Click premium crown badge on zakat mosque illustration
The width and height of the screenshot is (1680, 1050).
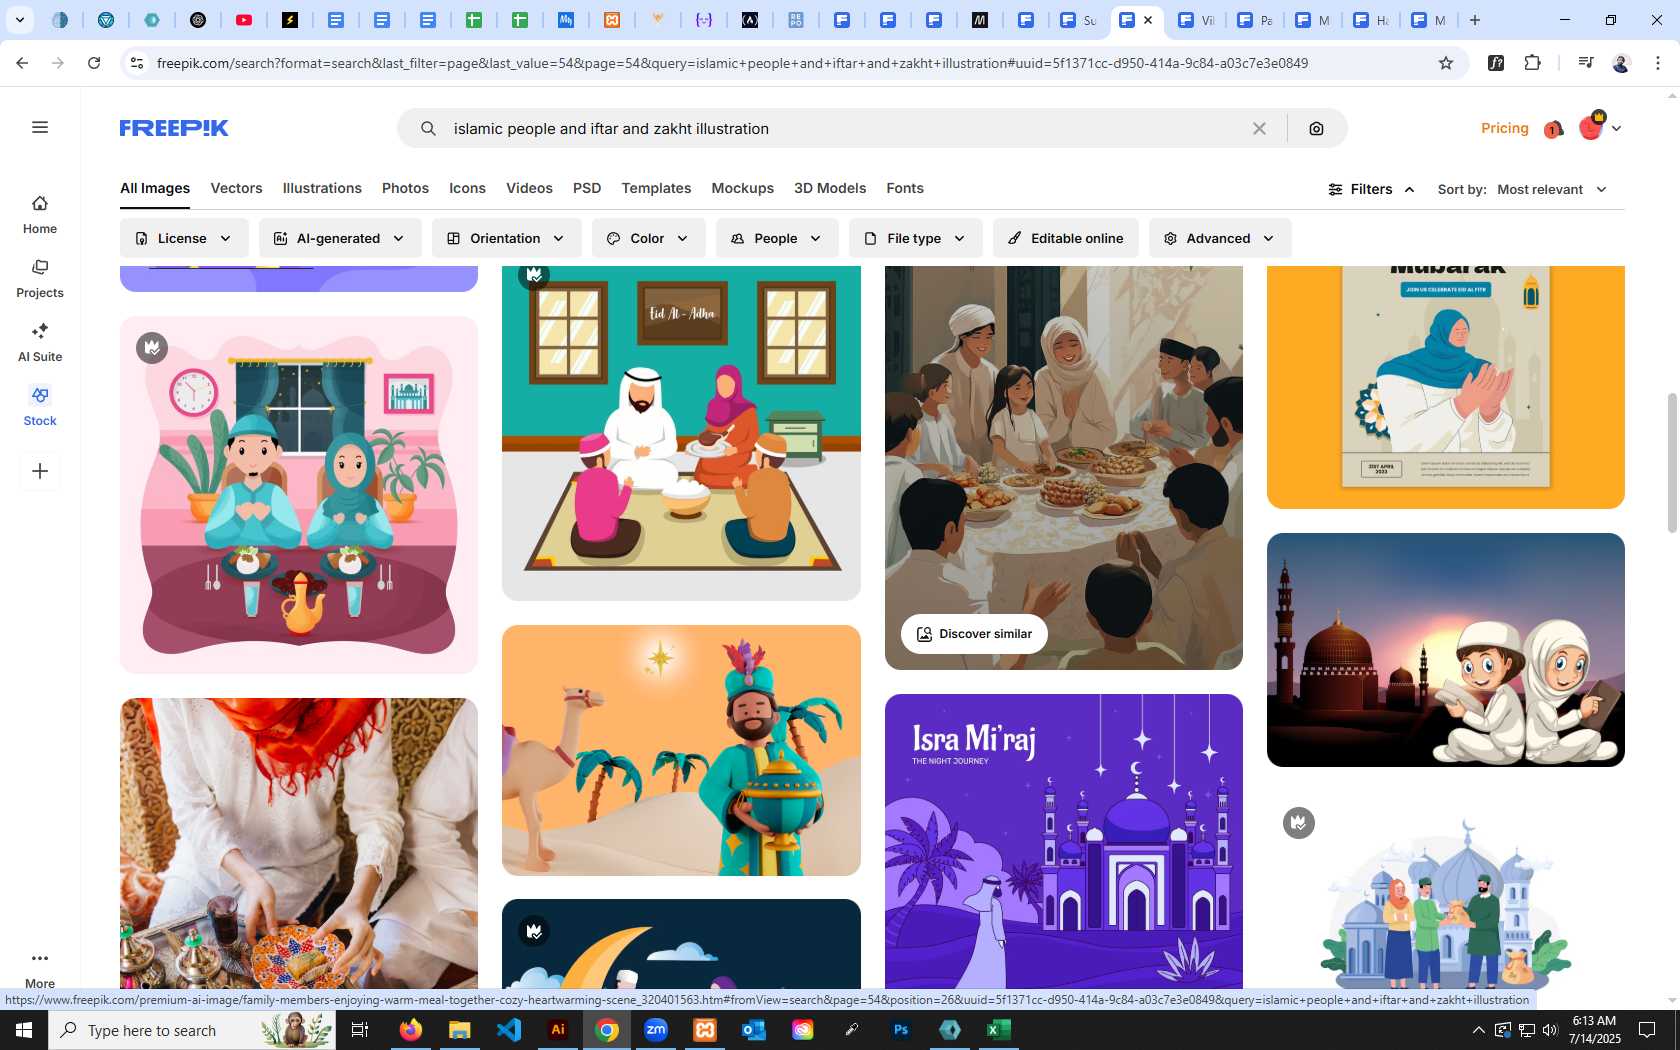tap(1299, 823)
